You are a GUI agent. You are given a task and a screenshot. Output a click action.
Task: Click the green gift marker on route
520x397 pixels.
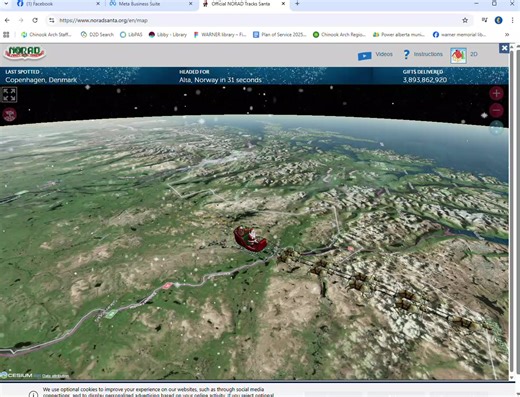point(111,313)
